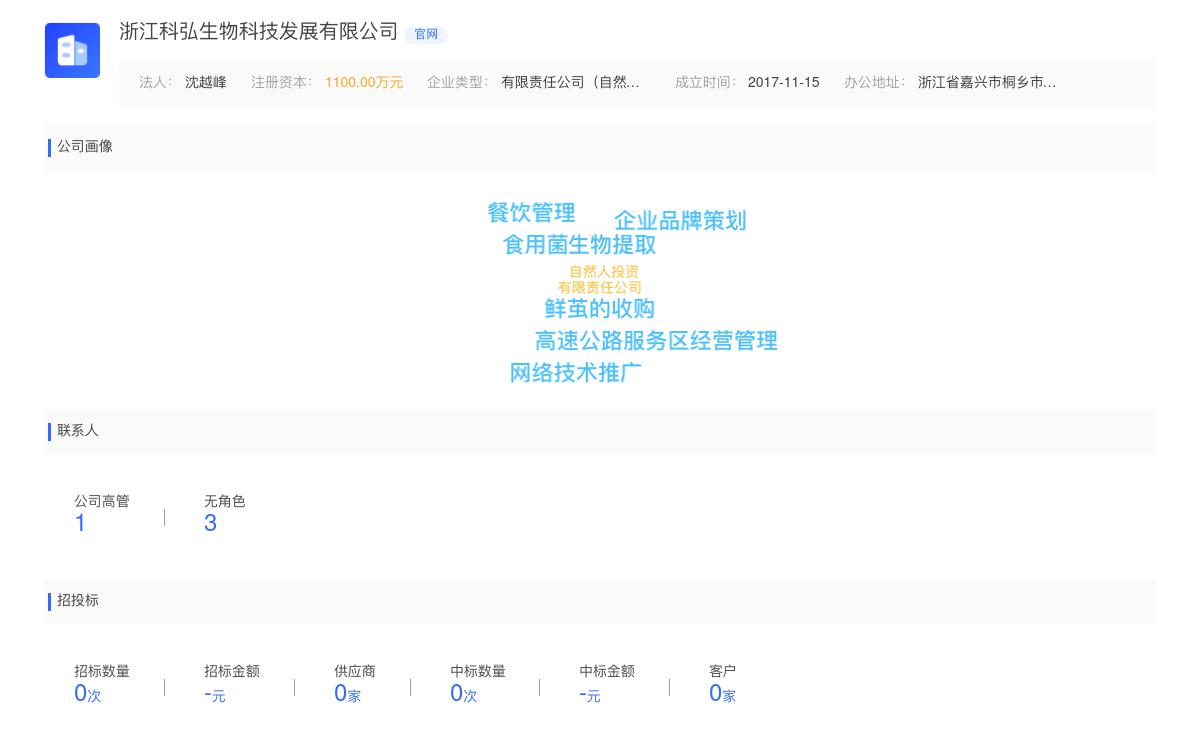This screenshot has width=1200, height=752.
Task: Click 供应商 value 0家
Action: click(x=347, y=694)
